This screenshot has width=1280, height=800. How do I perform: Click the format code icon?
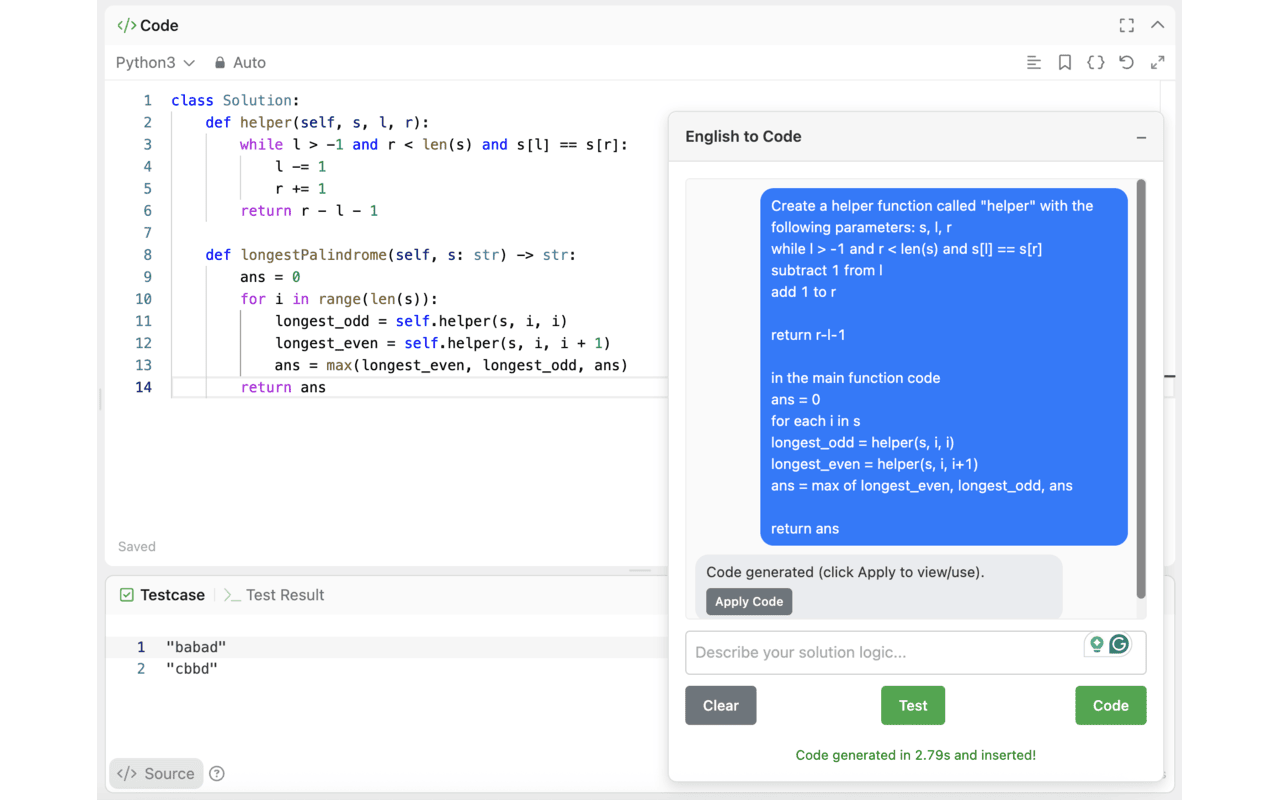pyautogui.click(x=1034, y=62)
